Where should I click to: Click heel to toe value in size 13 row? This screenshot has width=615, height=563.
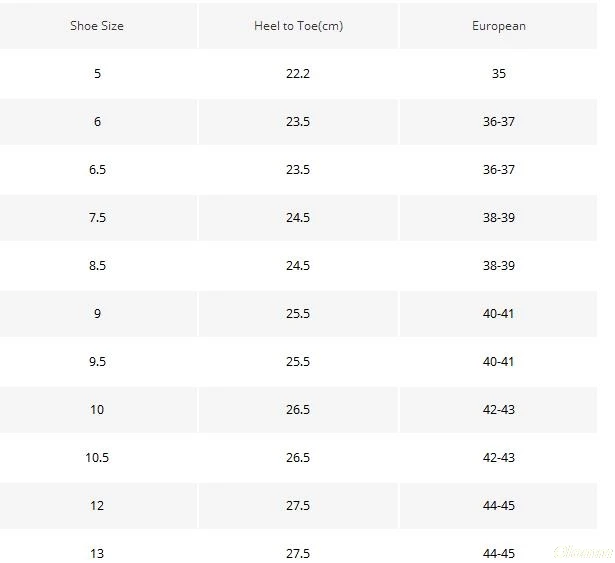click(x=298, y=553)
